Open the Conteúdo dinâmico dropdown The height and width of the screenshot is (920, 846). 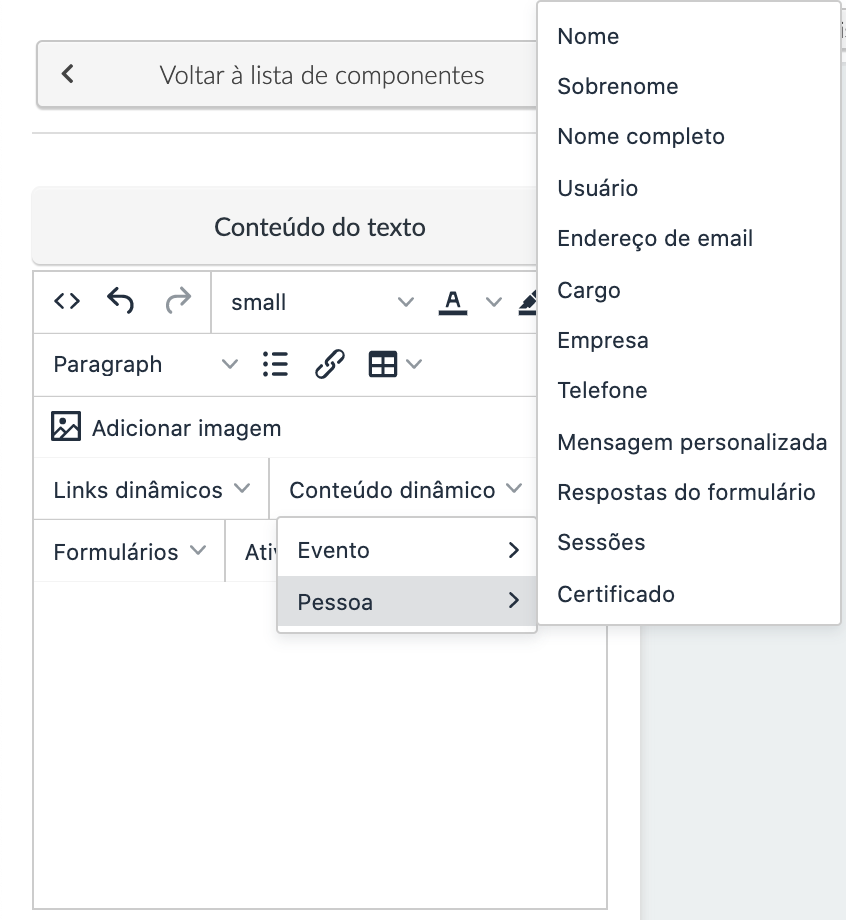click(405, 489)
